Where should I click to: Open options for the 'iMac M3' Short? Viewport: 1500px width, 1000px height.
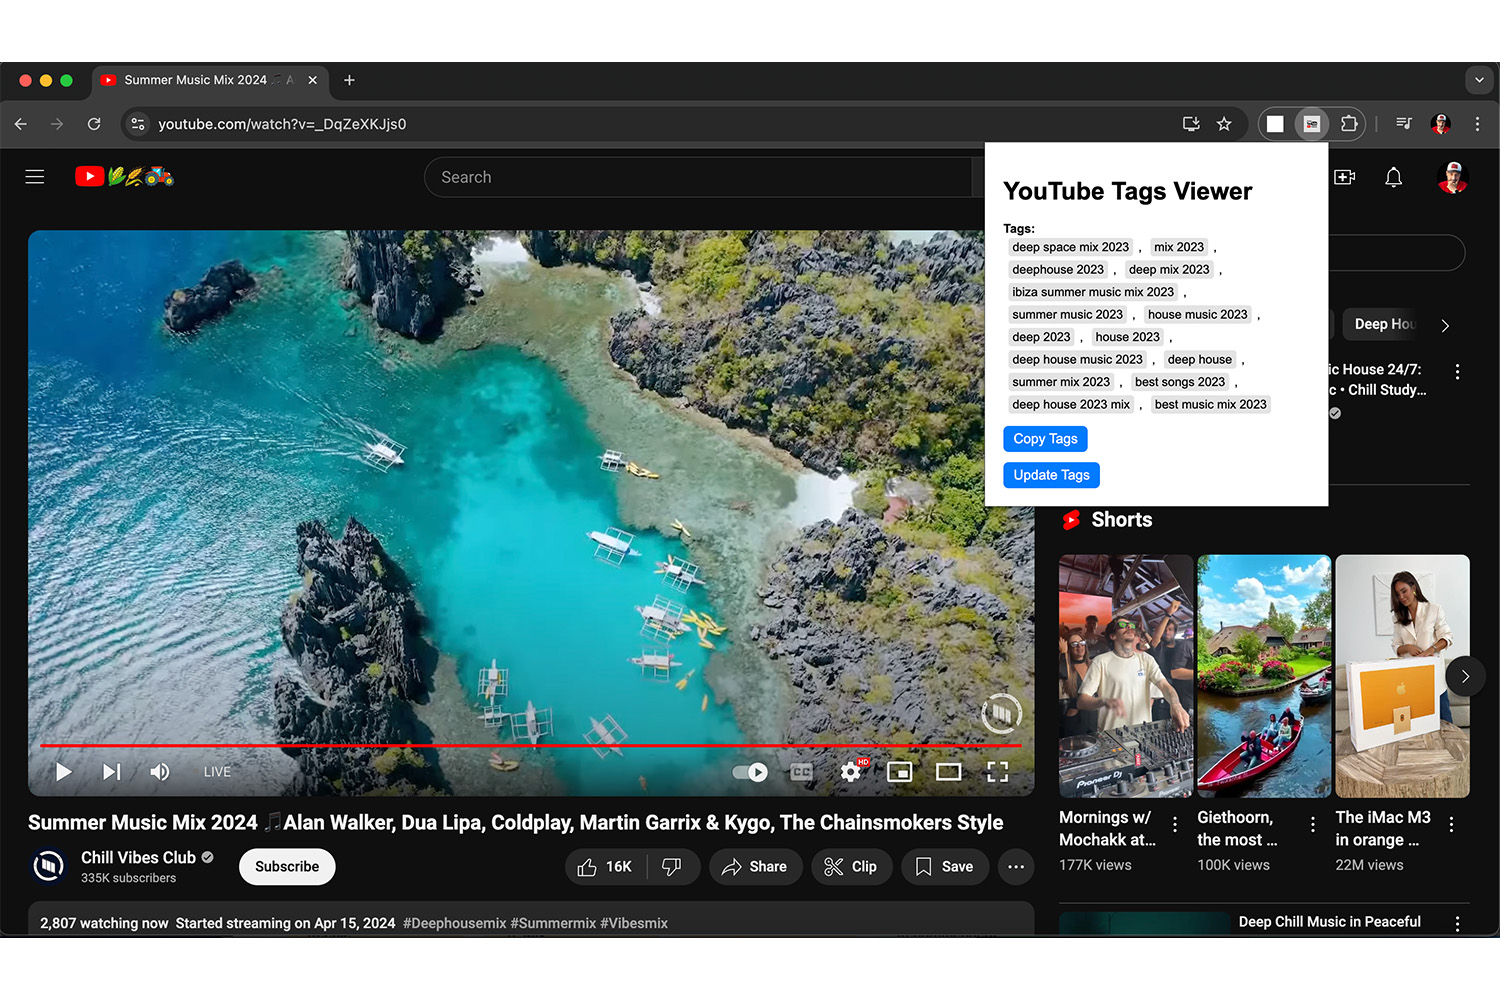click(x=1451, y=824)
